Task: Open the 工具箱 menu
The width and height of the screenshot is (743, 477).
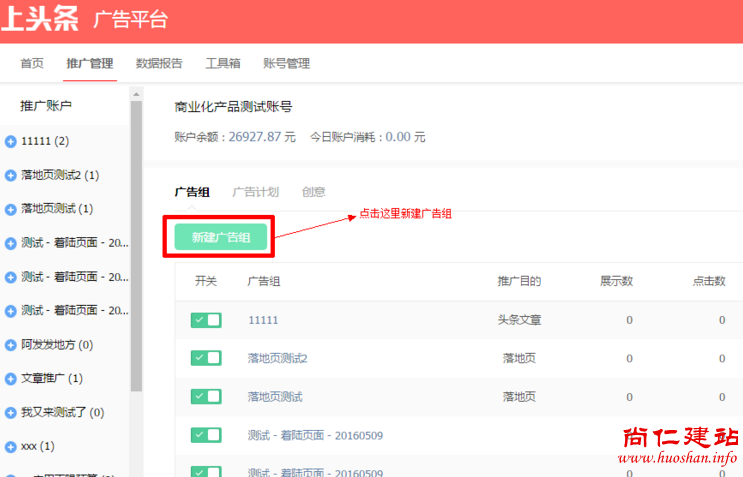Action: point(223,63)
